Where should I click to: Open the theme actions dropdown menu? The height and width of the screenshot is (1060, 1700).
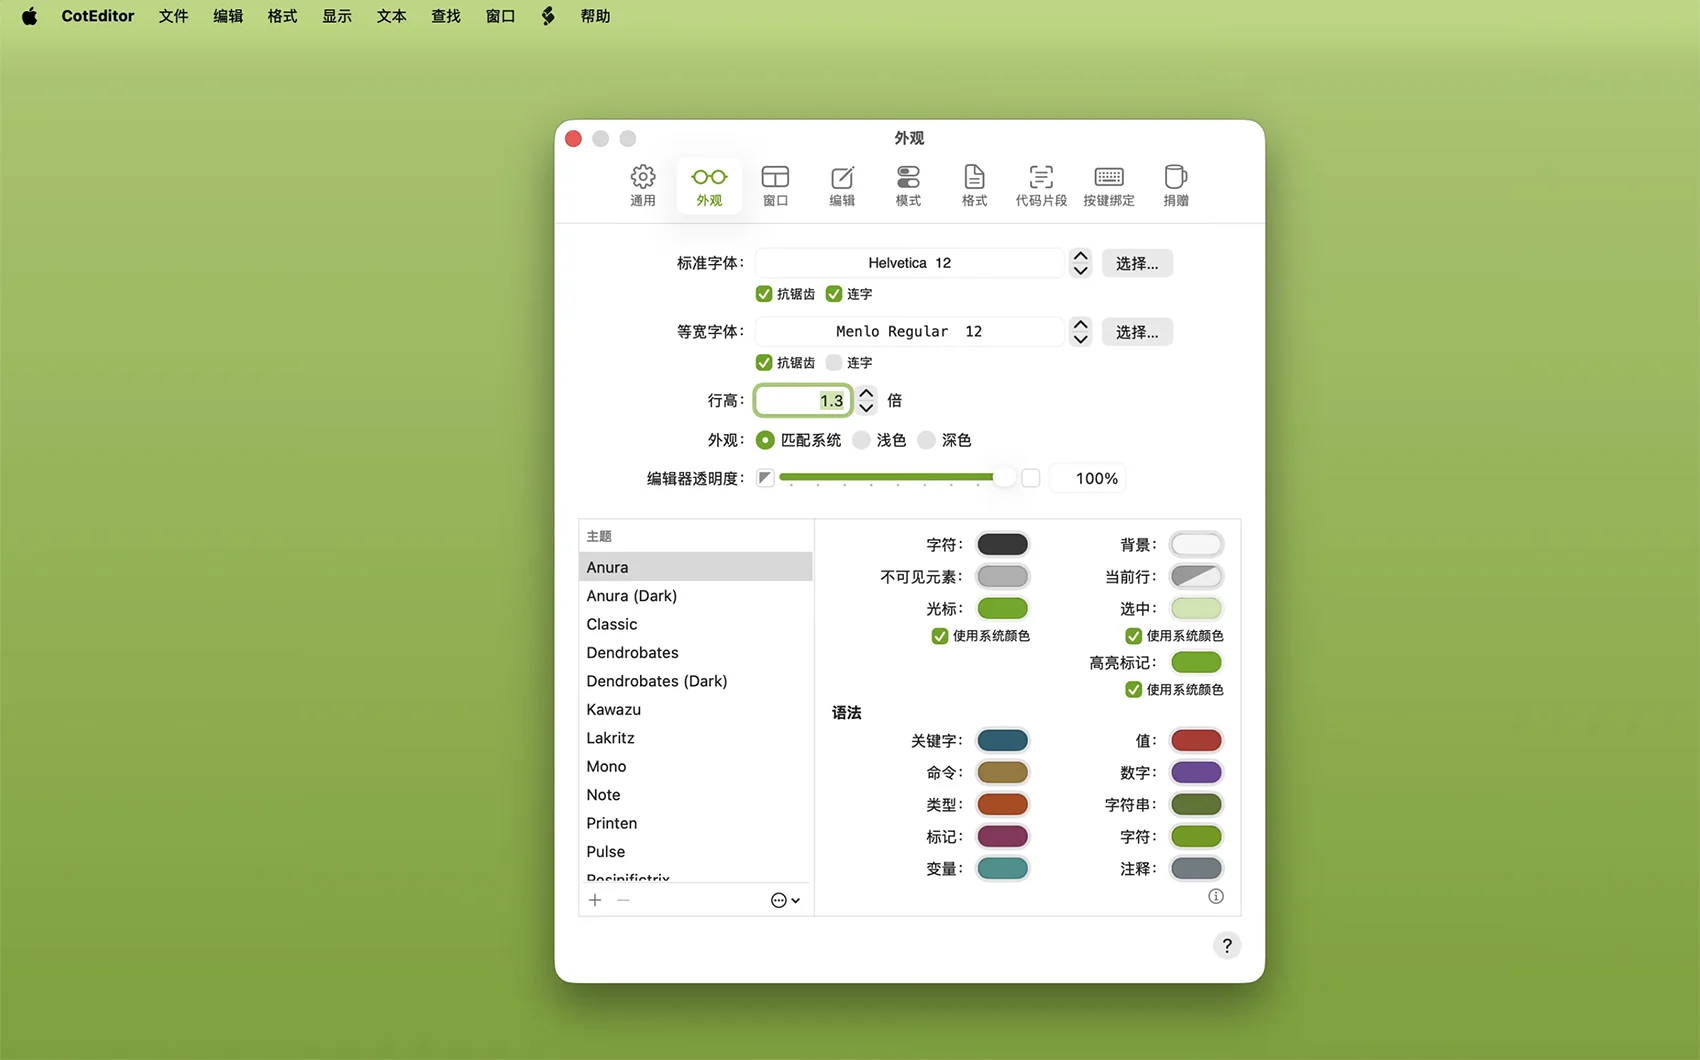(x=785, y=900)
